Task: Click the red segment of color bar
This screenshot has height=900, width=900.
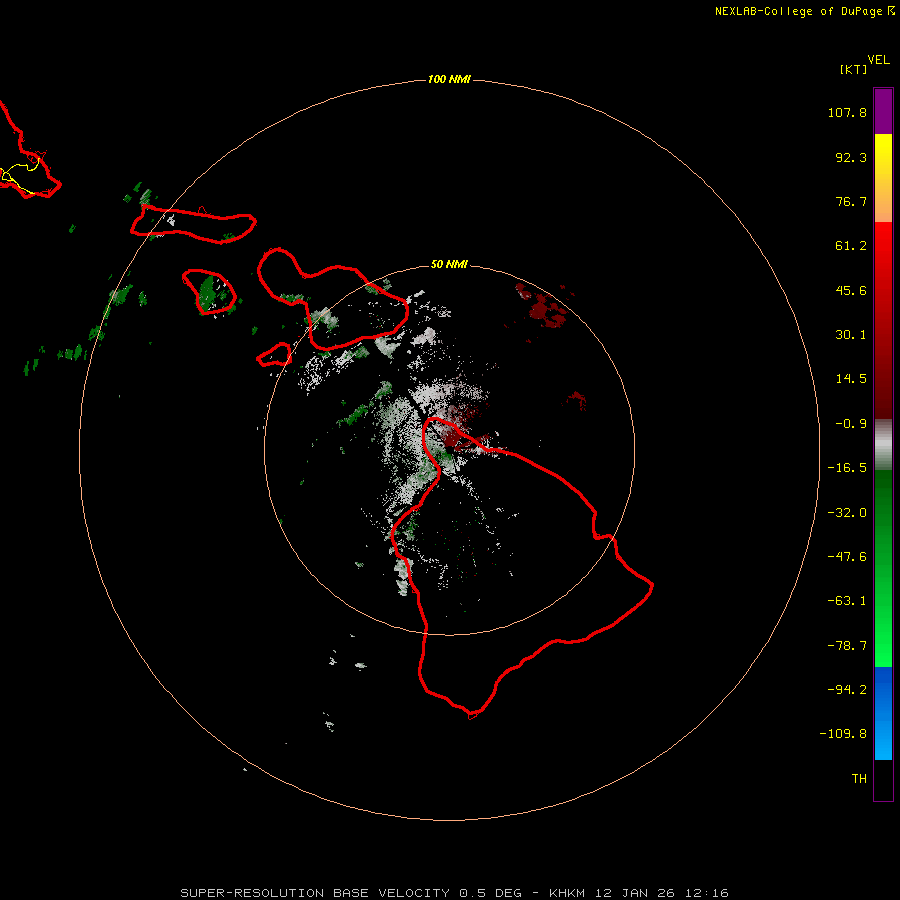Action: coord(883,320)
